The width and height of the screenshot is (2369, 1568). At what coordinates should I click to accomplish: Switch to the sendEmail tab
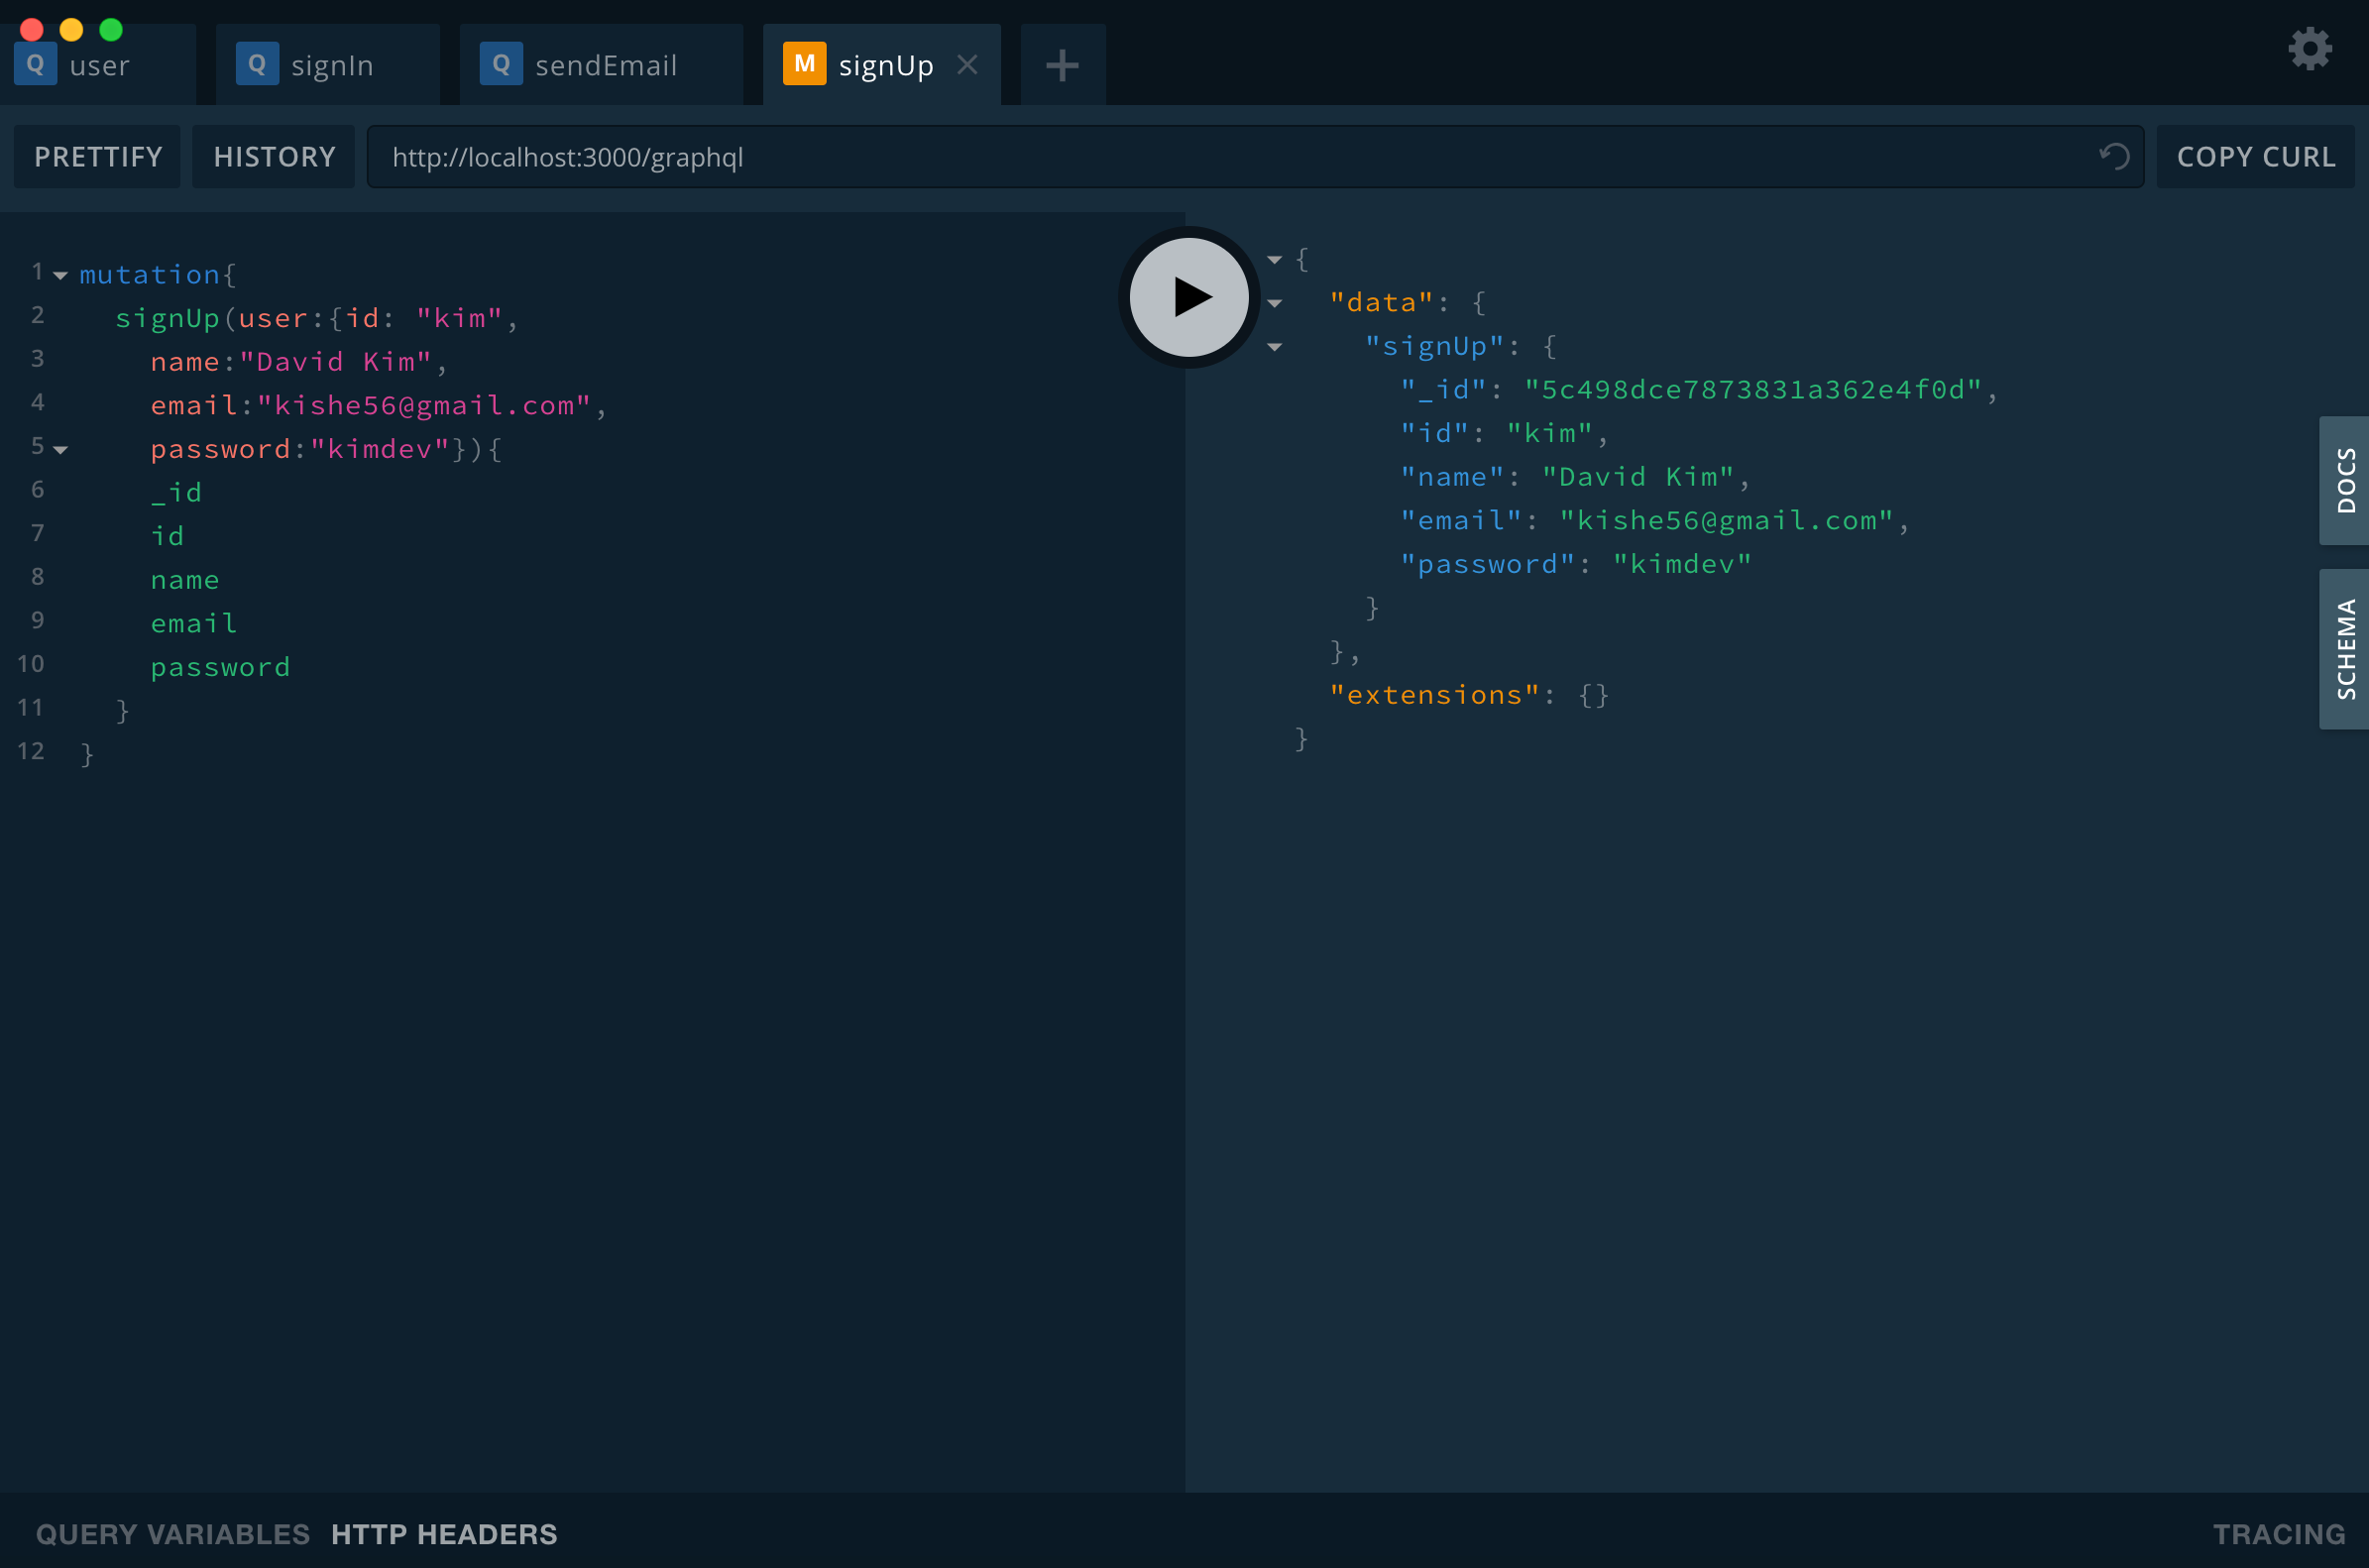[x=605, y=64]
